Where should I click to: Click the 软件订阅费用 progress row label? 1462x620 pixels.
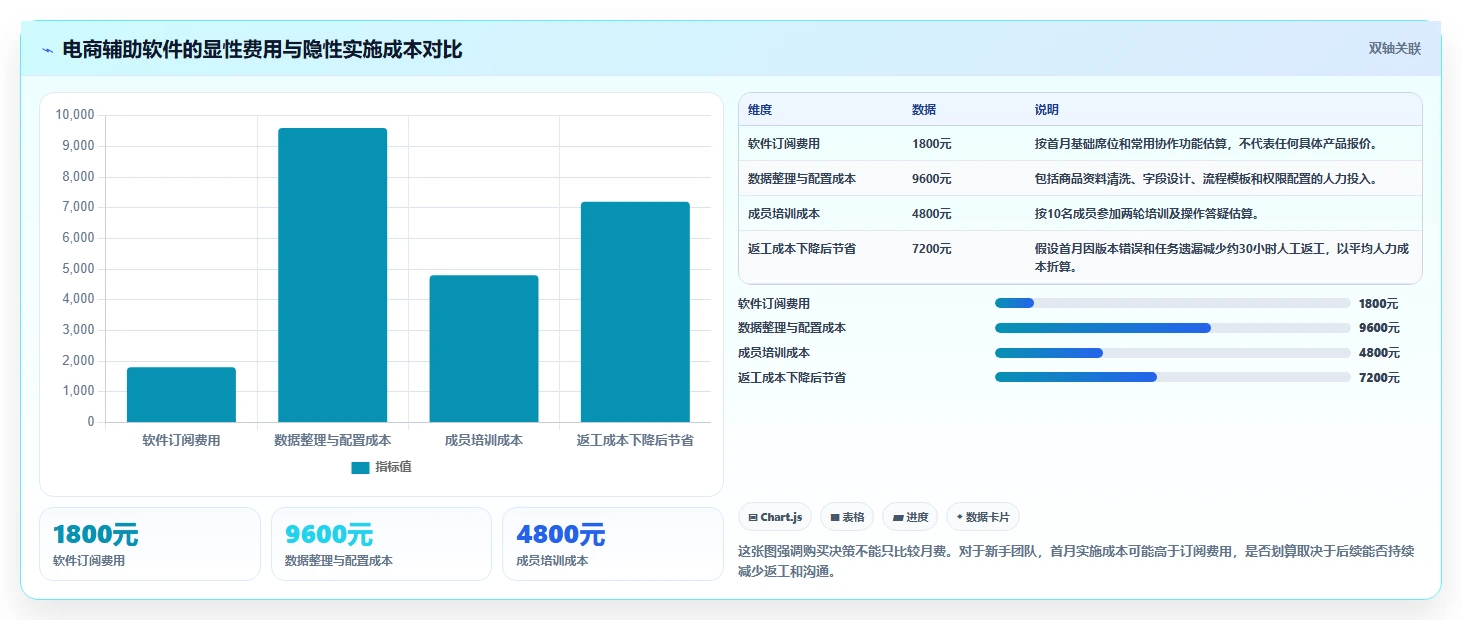tap(774, 304)
